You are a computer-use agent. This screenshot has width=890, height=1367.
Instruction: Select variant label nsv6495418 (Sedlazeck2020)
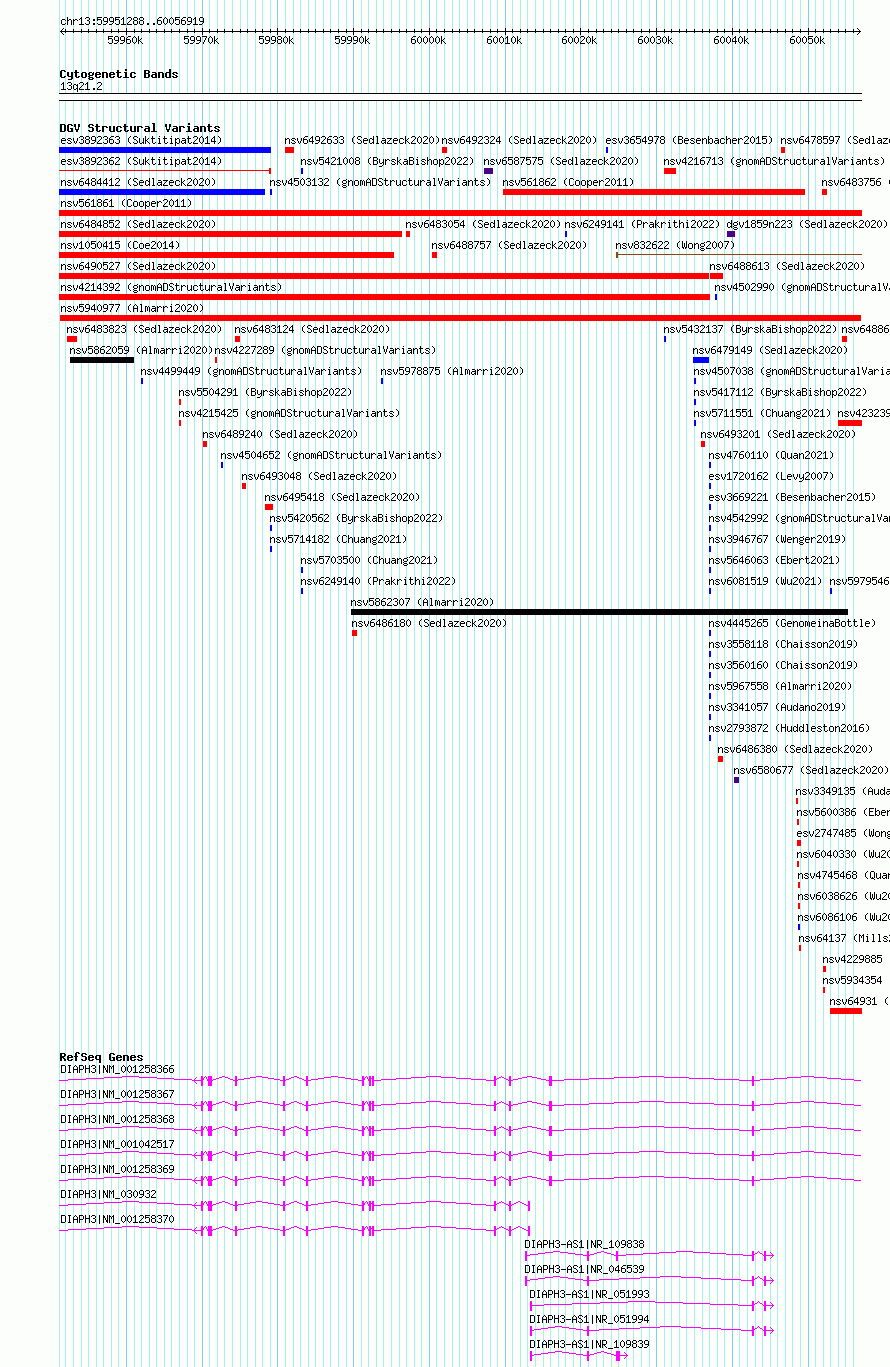pyautogui.click(x=342, y=497)
